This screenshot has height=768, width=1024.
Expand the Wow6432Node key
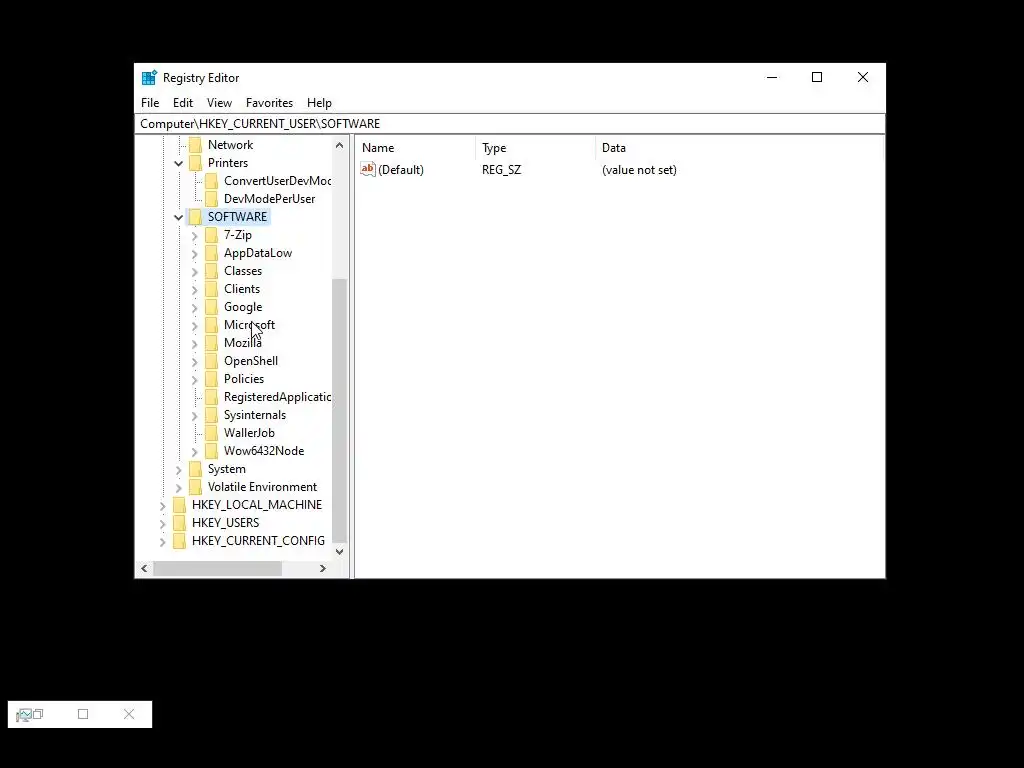(195, 451)
